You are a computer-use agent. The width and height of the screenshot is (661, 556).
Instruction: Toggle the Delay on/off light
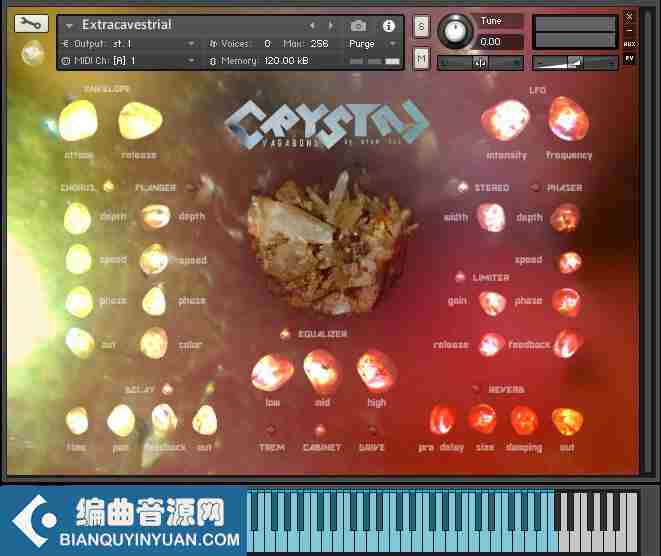pos(167,389)
